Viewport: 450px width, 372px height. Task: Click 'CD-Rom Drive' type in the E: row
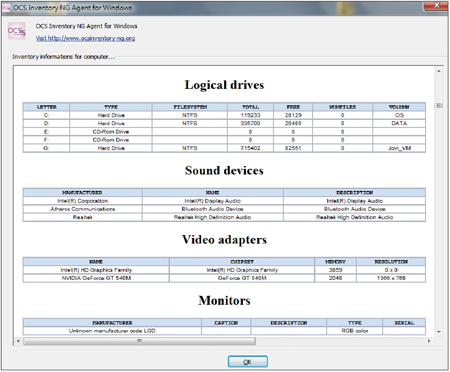[x=111, y=132]
